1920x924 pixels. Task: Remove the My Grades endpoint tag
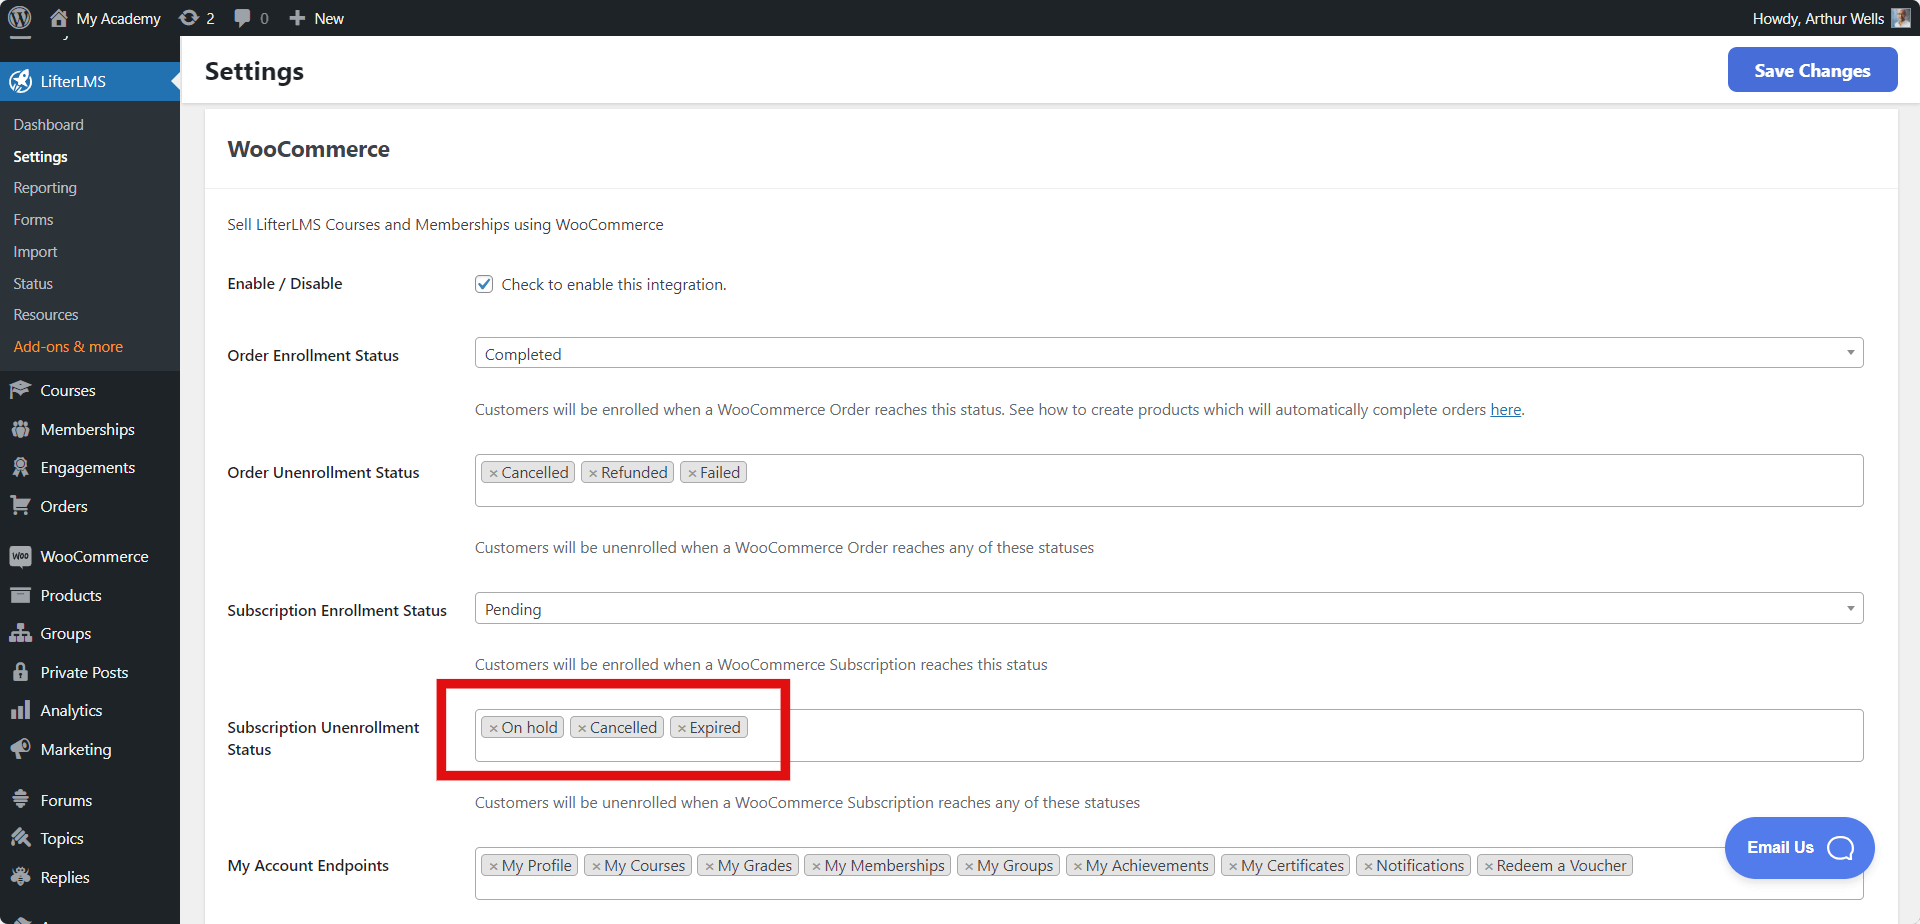709,866
